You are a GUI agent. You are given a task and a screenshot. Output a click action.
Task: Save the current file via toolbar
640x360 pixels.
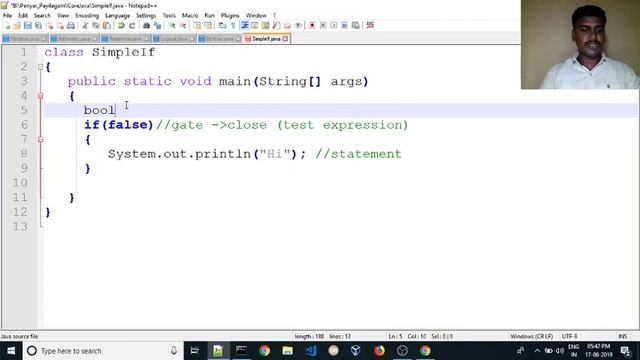pyautogui.click(x=27, y=25)
